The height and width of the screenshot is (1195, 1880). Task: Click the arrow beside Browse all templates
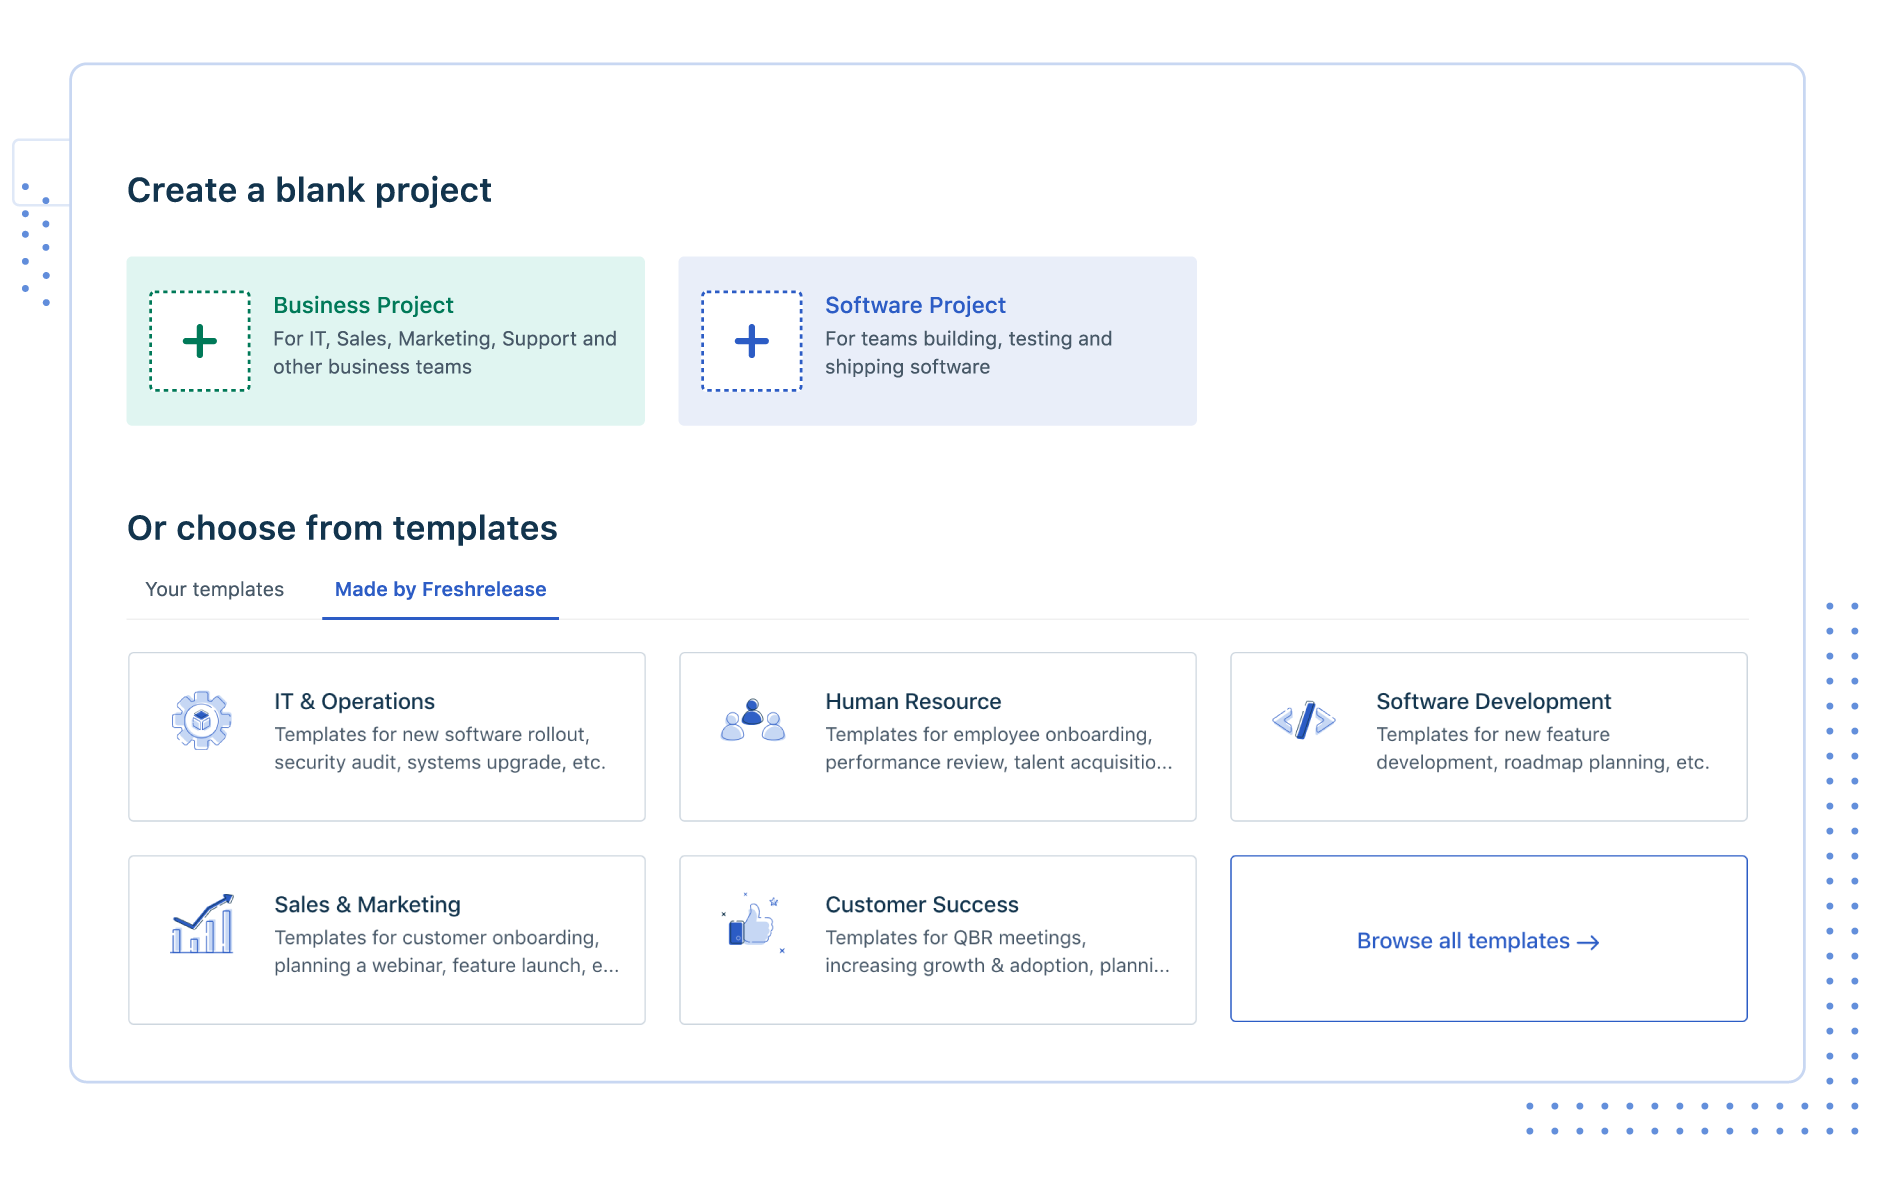[1588, 942]
